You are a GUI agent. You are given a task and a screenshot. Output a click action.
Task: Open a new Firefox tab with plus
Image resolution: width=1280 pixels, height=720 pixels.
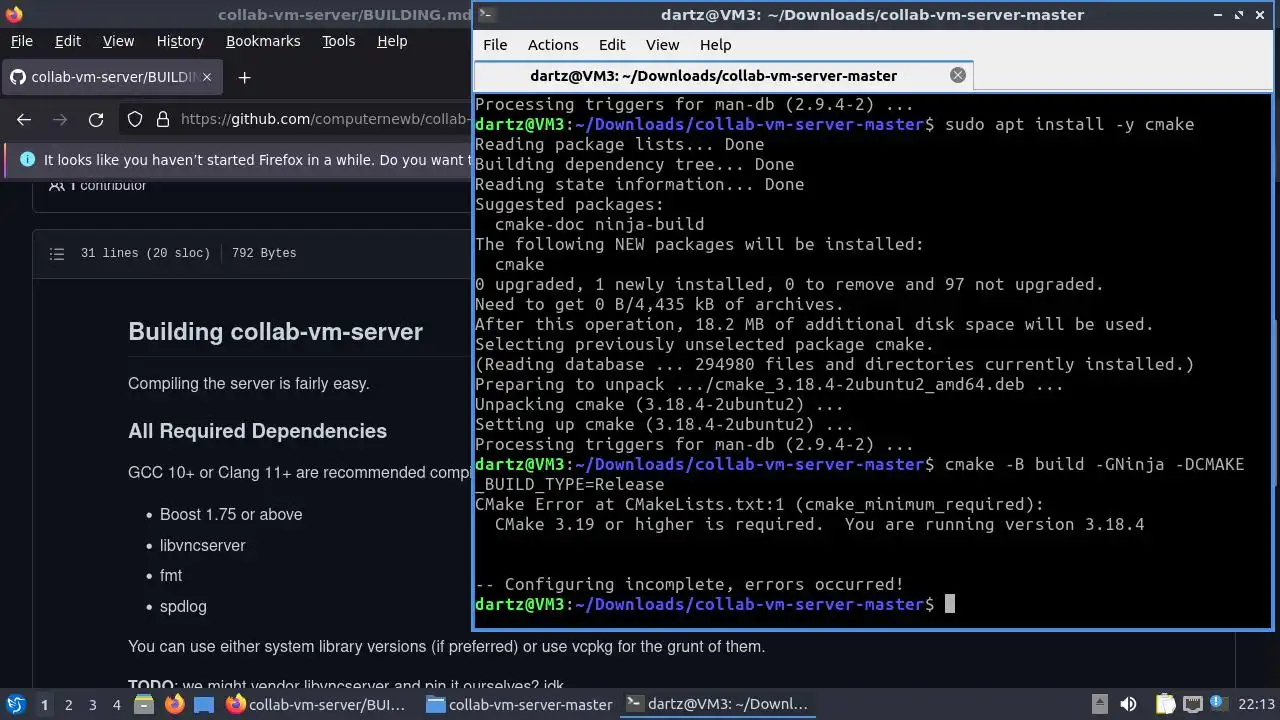click(x=244, y=77)
